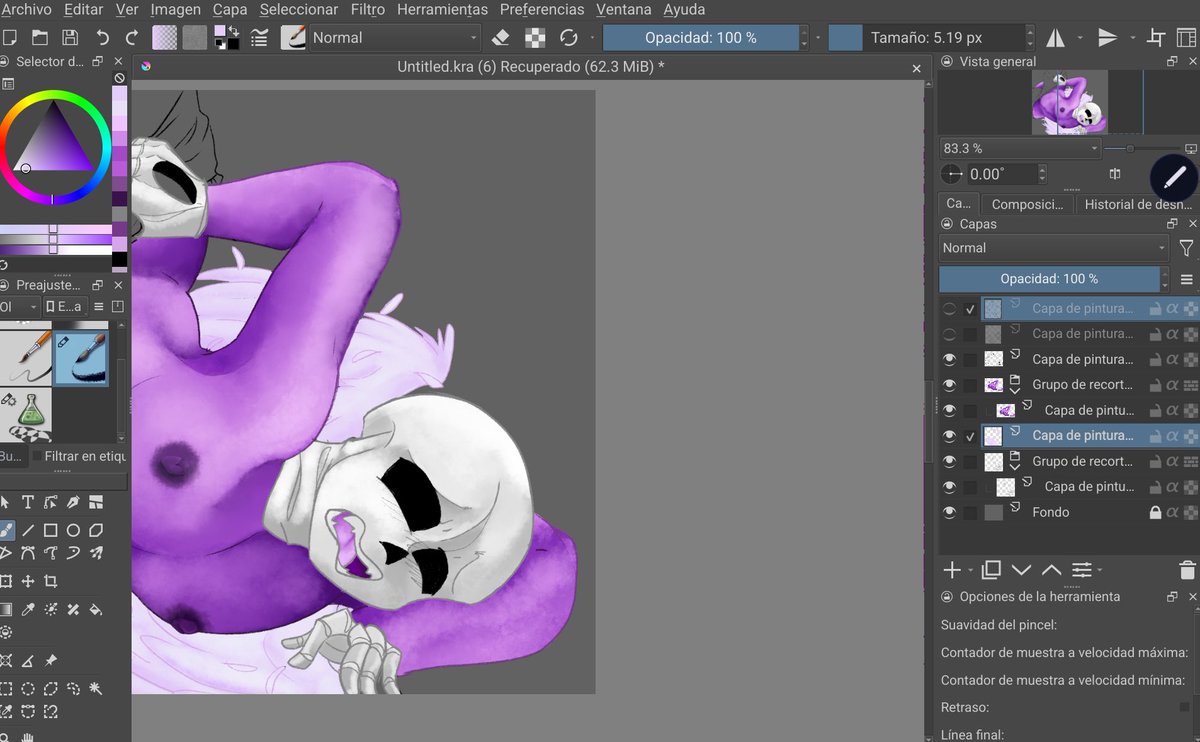
Task: Save the document icon
Action: click(70, 38)
